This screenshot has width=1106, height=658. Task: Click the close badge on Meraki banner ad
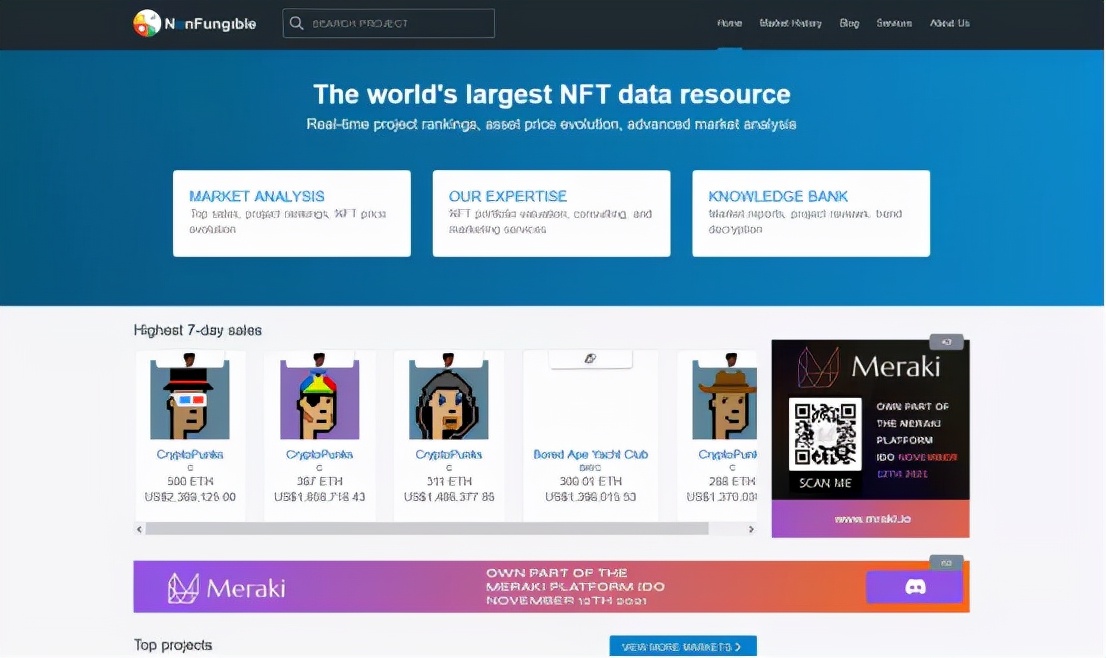click(946, 563)
